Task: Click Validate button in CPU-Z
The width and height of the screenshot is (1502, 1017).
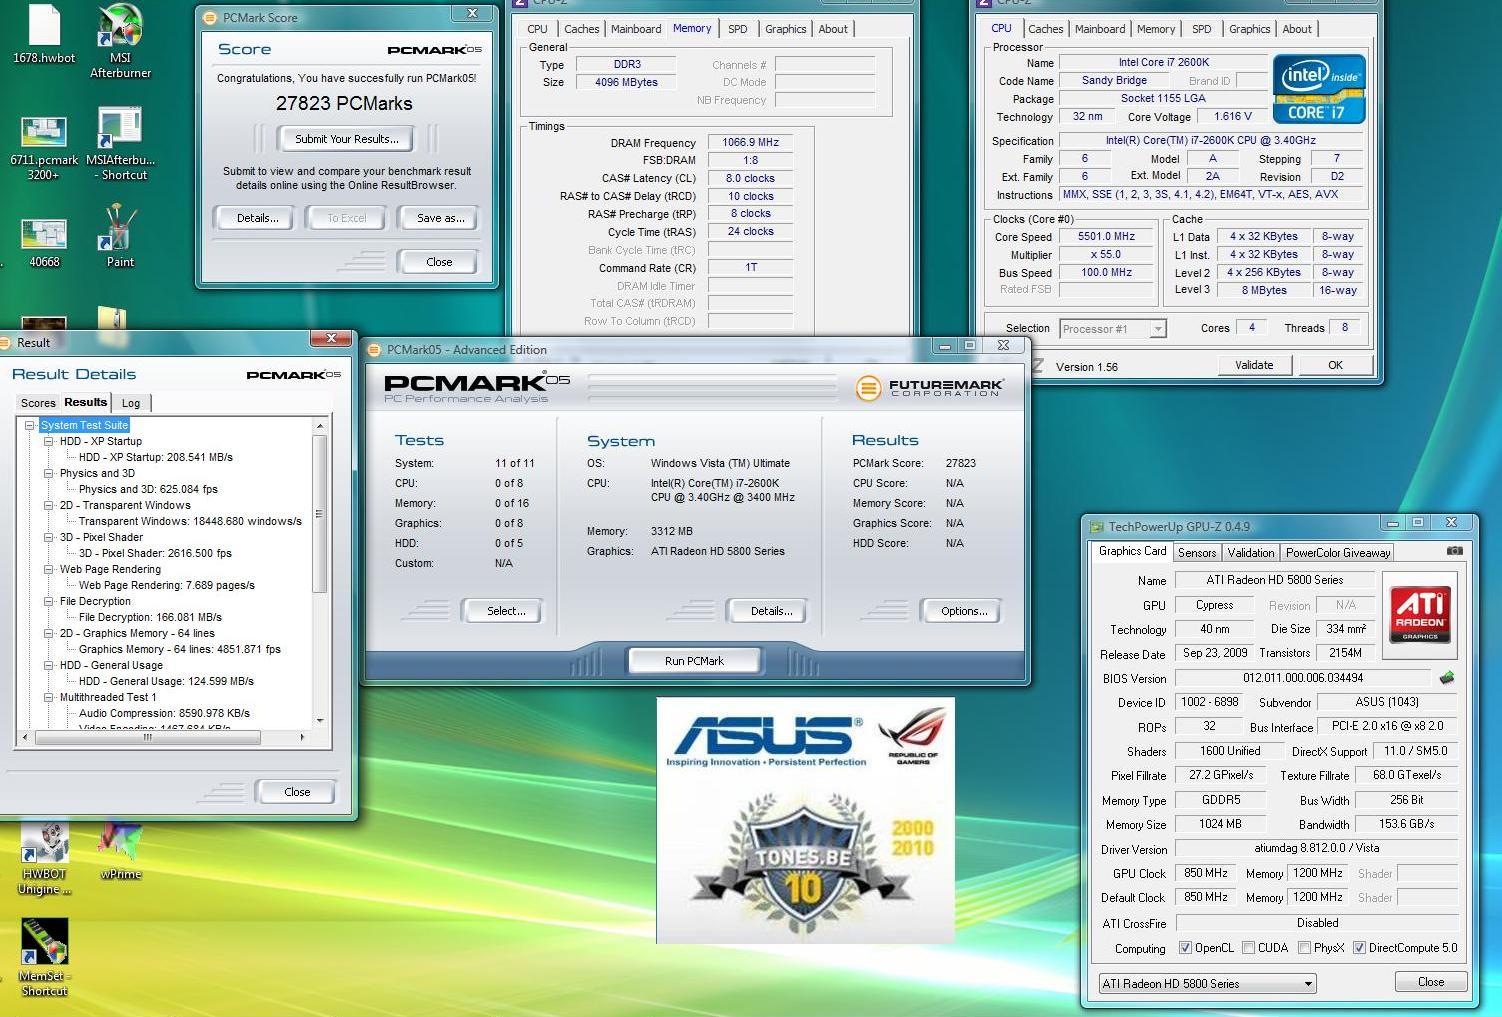Action: click(x=1254, y=365)
